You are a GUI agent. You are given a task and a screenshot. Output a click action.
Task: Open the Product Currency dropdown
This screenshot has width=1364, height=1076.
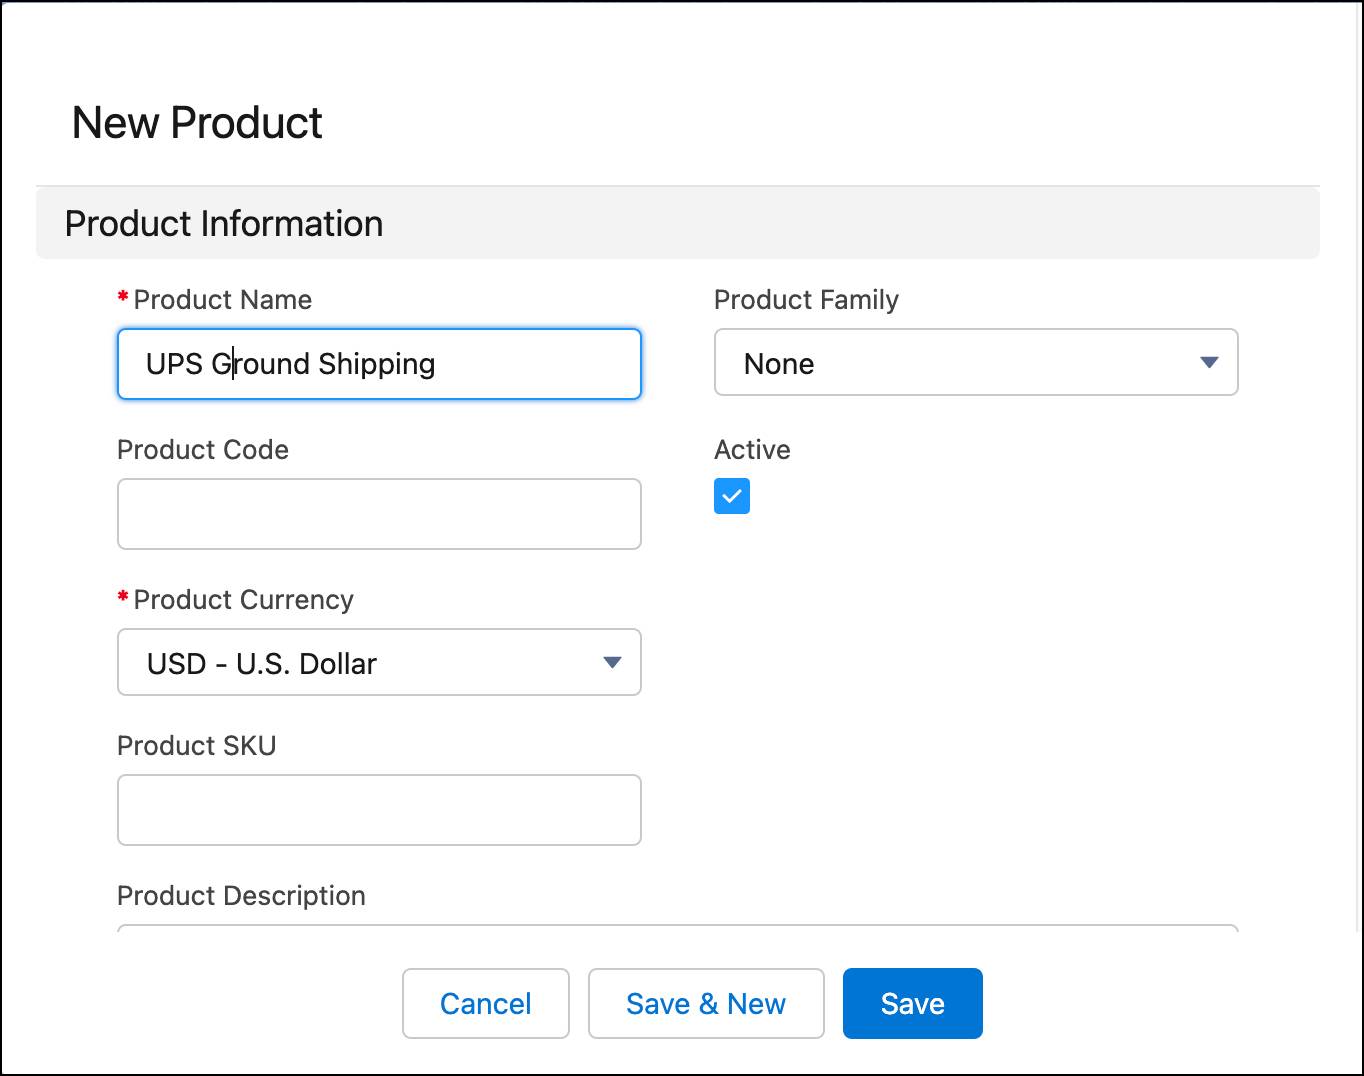click(x=379, y=662)
